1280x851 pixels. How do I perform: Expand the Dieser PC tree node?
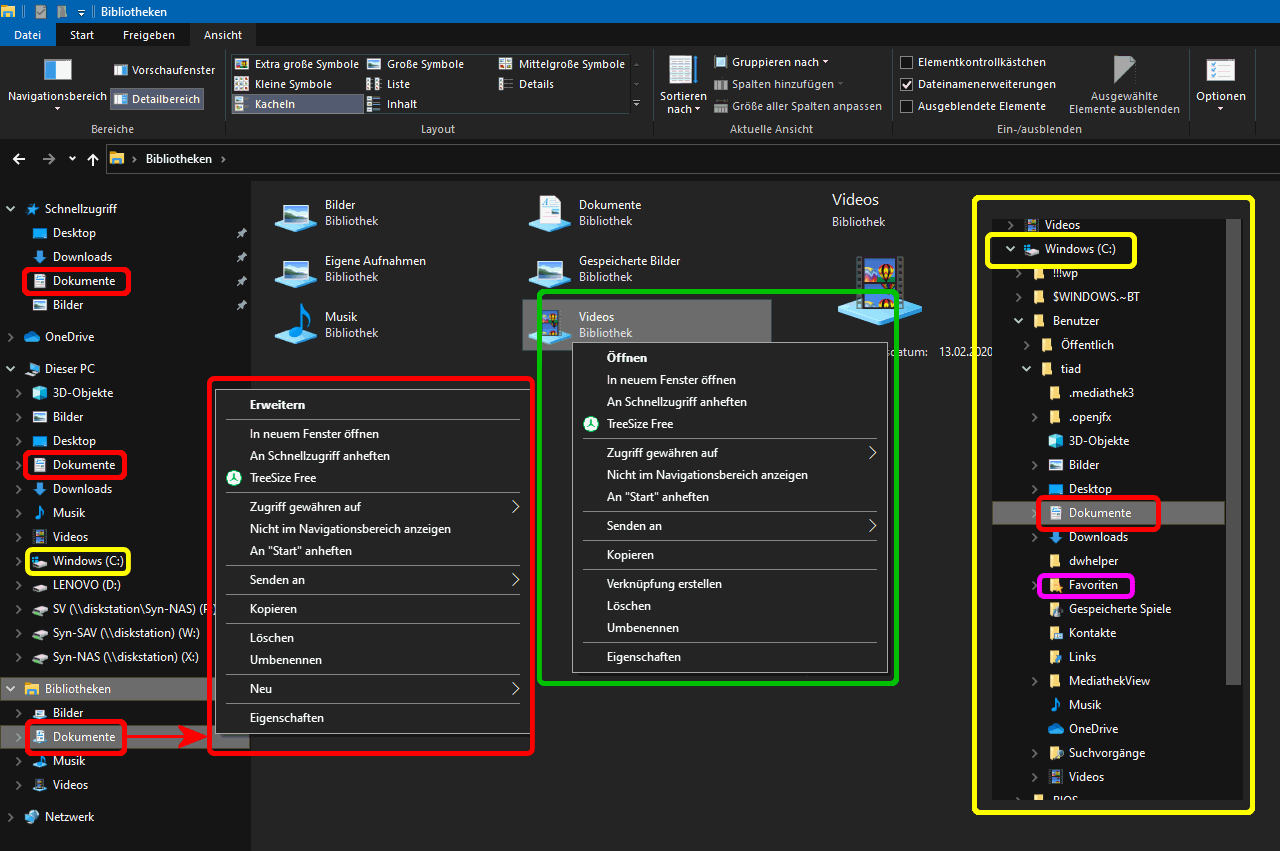click(11, 369)
